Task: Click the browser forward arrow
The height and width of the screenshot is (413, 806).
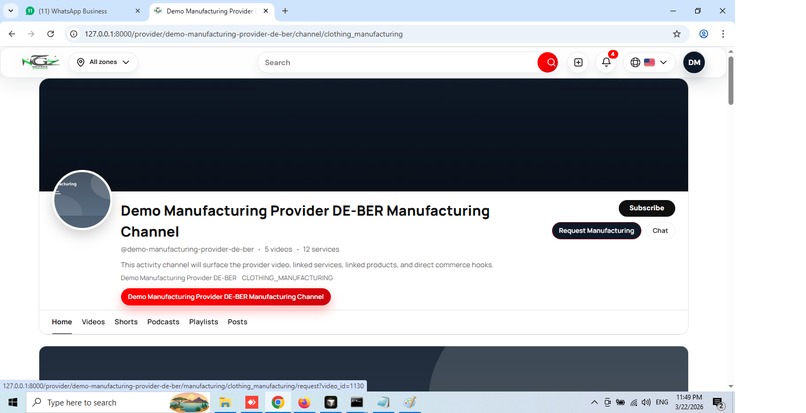Action: (31, 34)
